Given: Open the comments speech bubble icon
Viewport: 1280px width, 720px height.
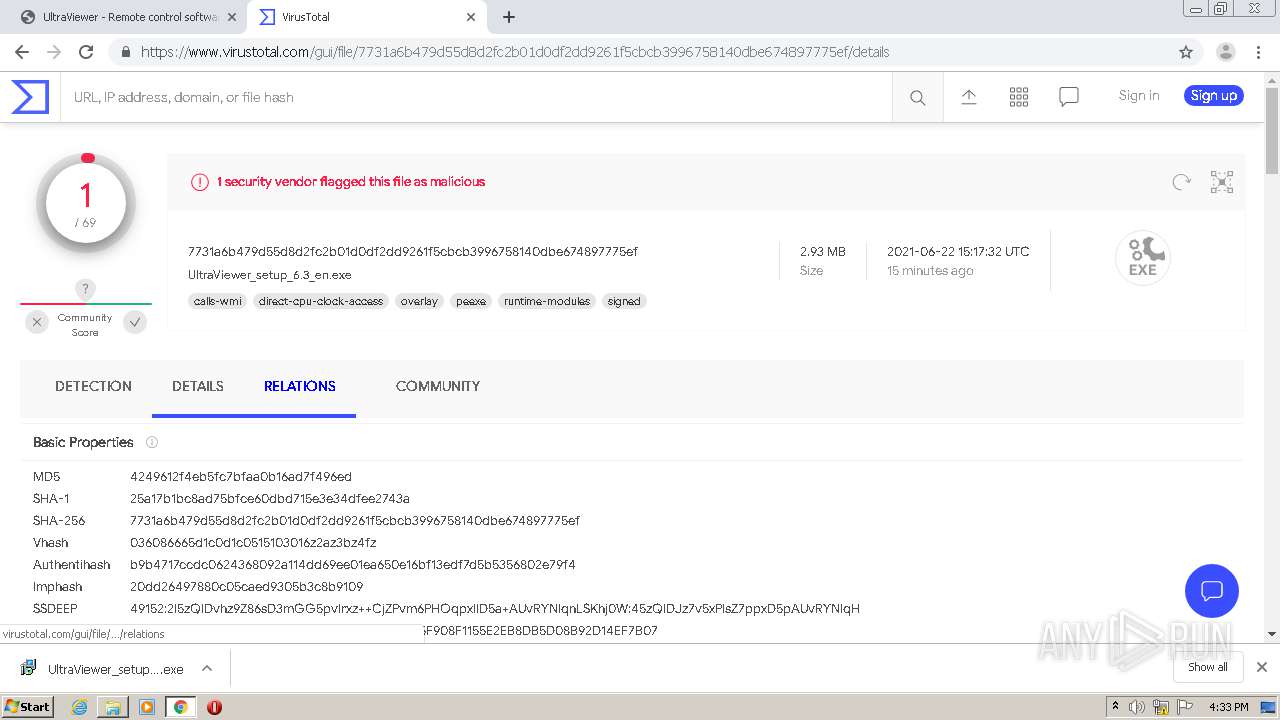Looking at the screenshot, I should [1069, 97].
